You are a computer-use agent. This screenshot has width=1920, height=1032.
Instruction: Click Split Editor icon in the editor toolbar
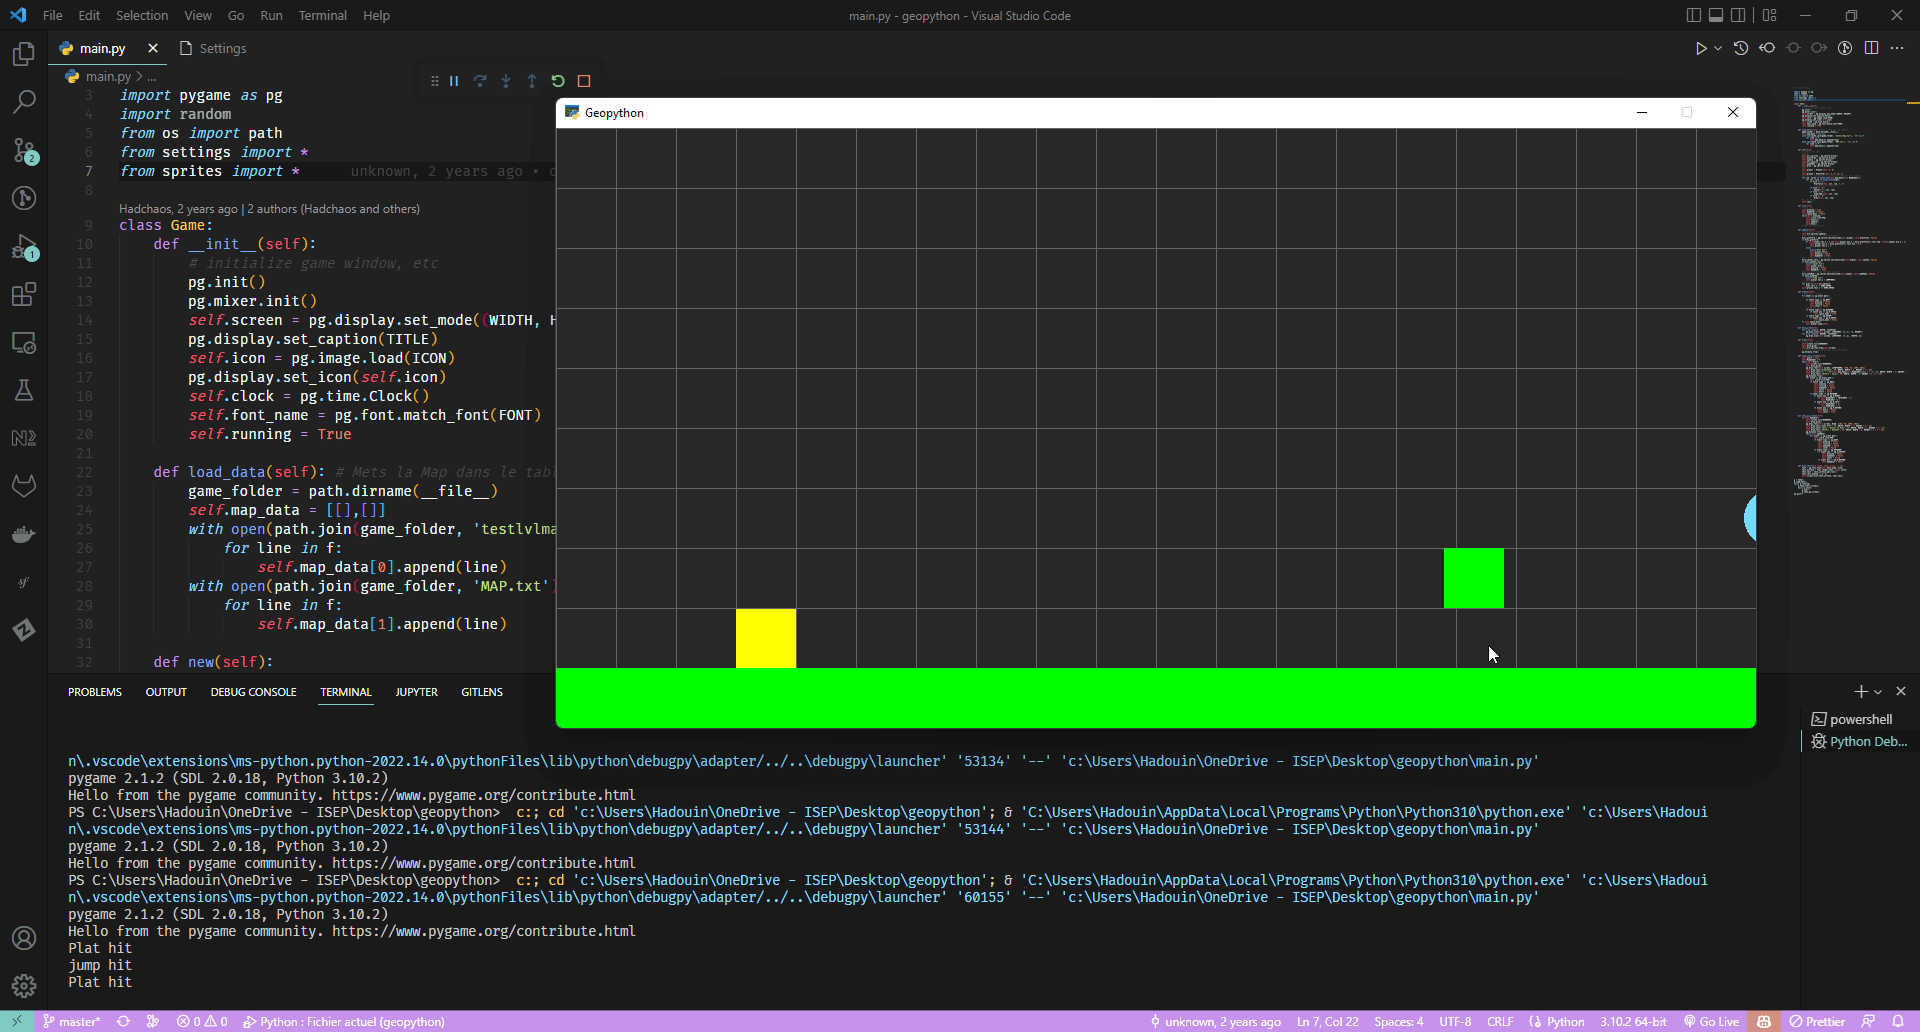pyautogui.click(x=1871, y=47)
